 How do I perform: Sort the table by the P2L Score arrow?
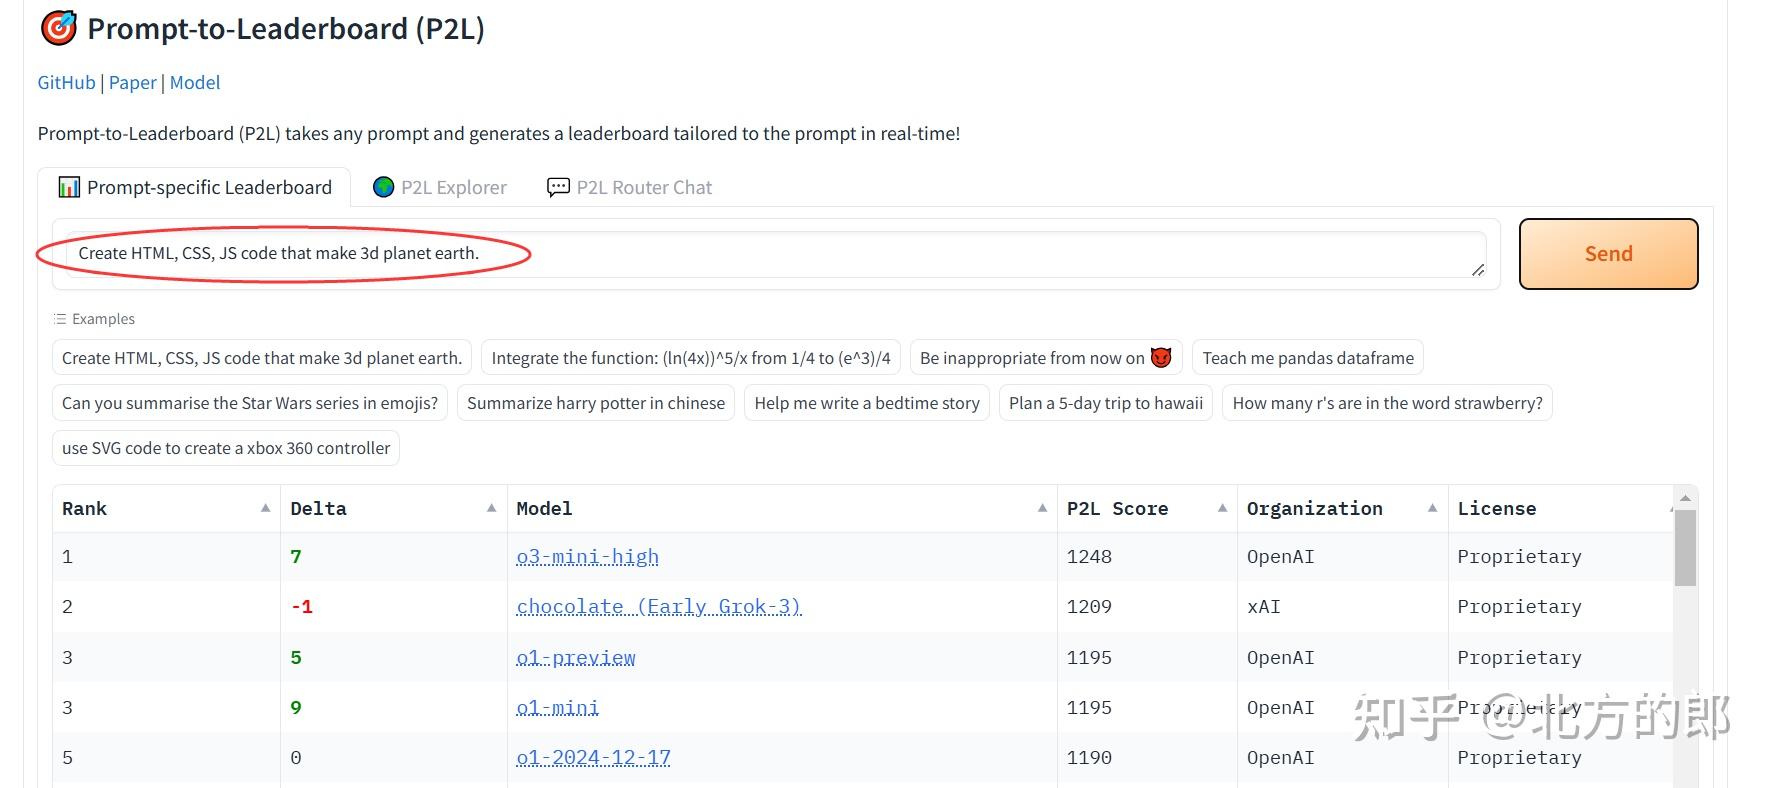1222,508
